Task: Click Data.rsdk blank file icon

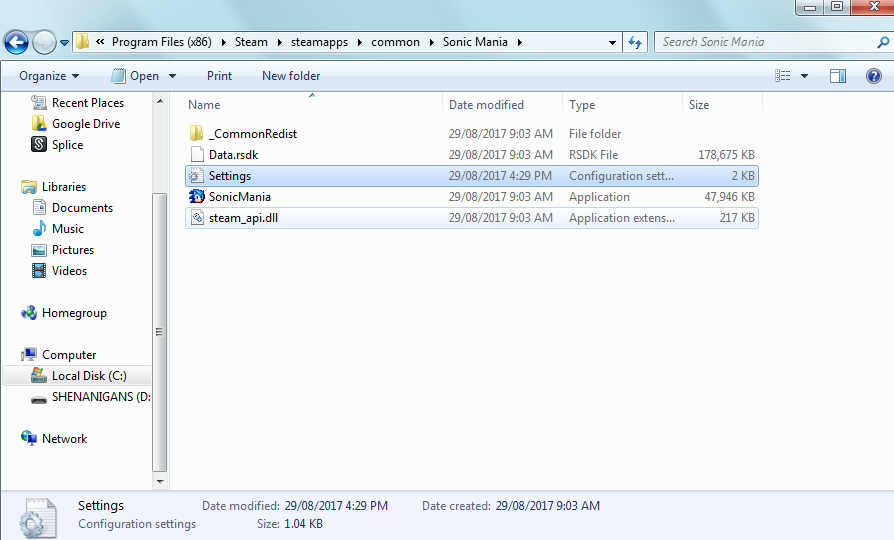Action: tap(197, 155)
